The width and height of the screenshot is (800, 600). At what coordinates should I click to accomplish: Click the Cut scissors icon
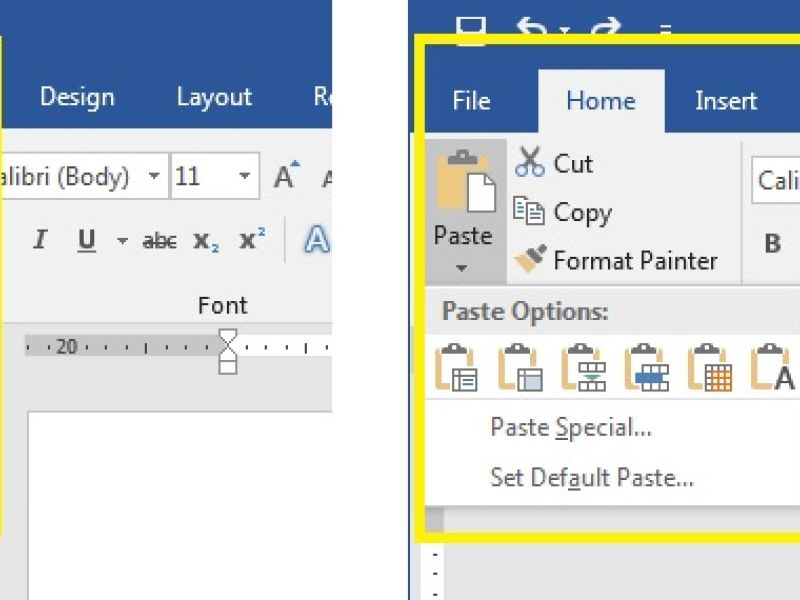click(530, 162)
